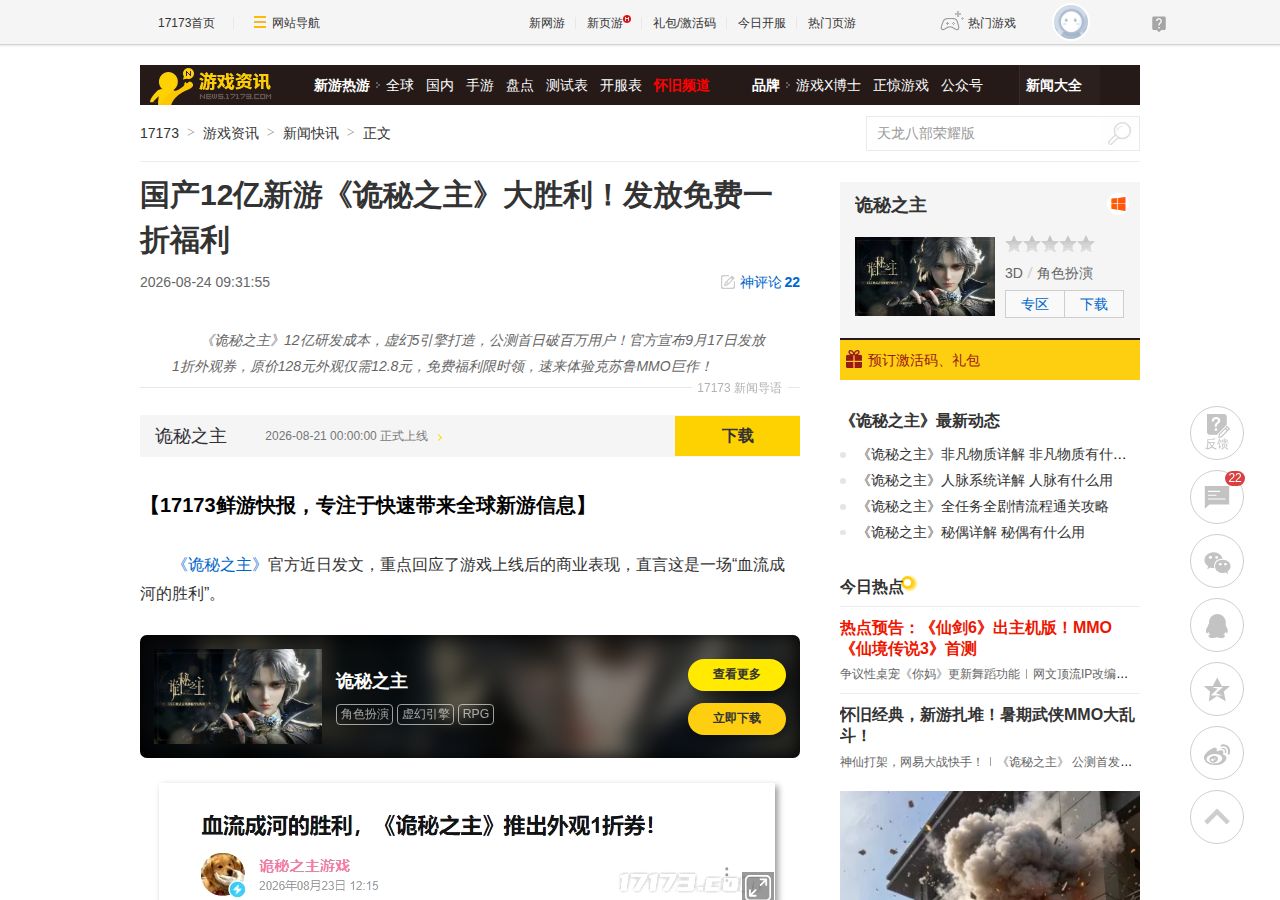This screenshot has width=1280, height=900.
Task: Open 全任务全剧情流程通关攻略 link
Action: [984, 506]
